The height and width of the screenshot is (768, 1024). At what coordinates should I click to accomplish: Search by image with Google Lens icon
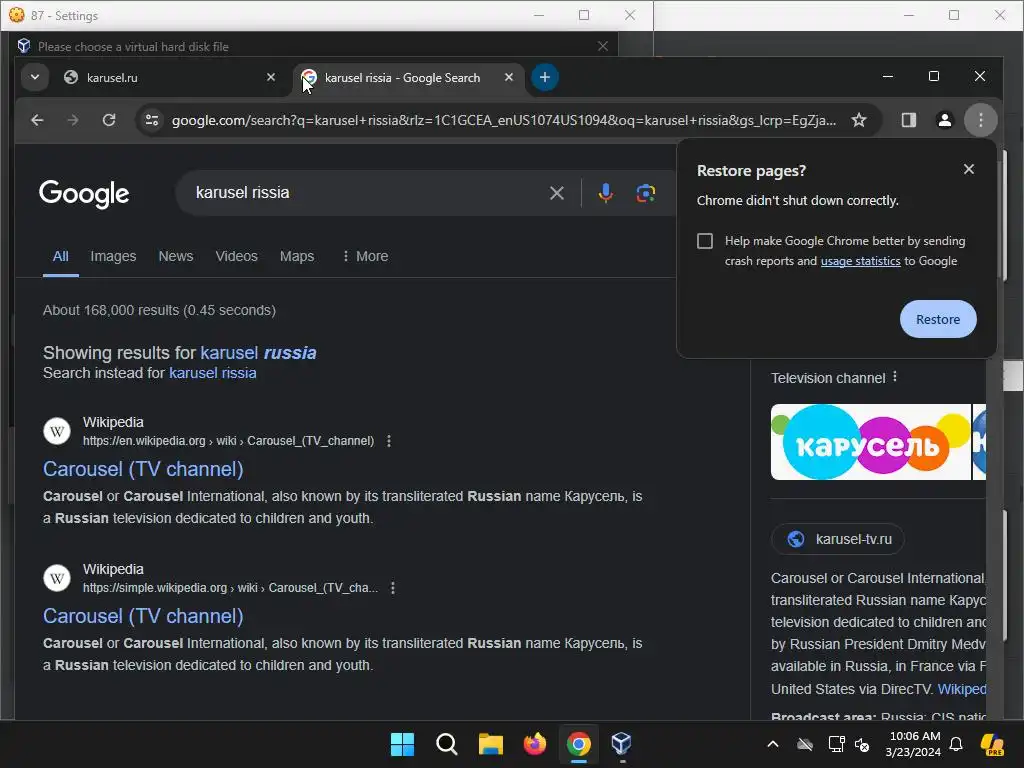click(x=646, y=193)
